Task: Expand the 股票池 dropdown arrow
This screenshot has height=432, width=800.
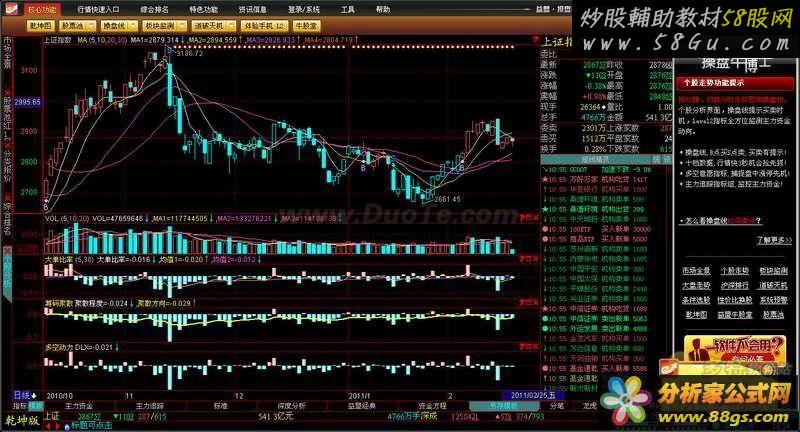Action: 91,26
